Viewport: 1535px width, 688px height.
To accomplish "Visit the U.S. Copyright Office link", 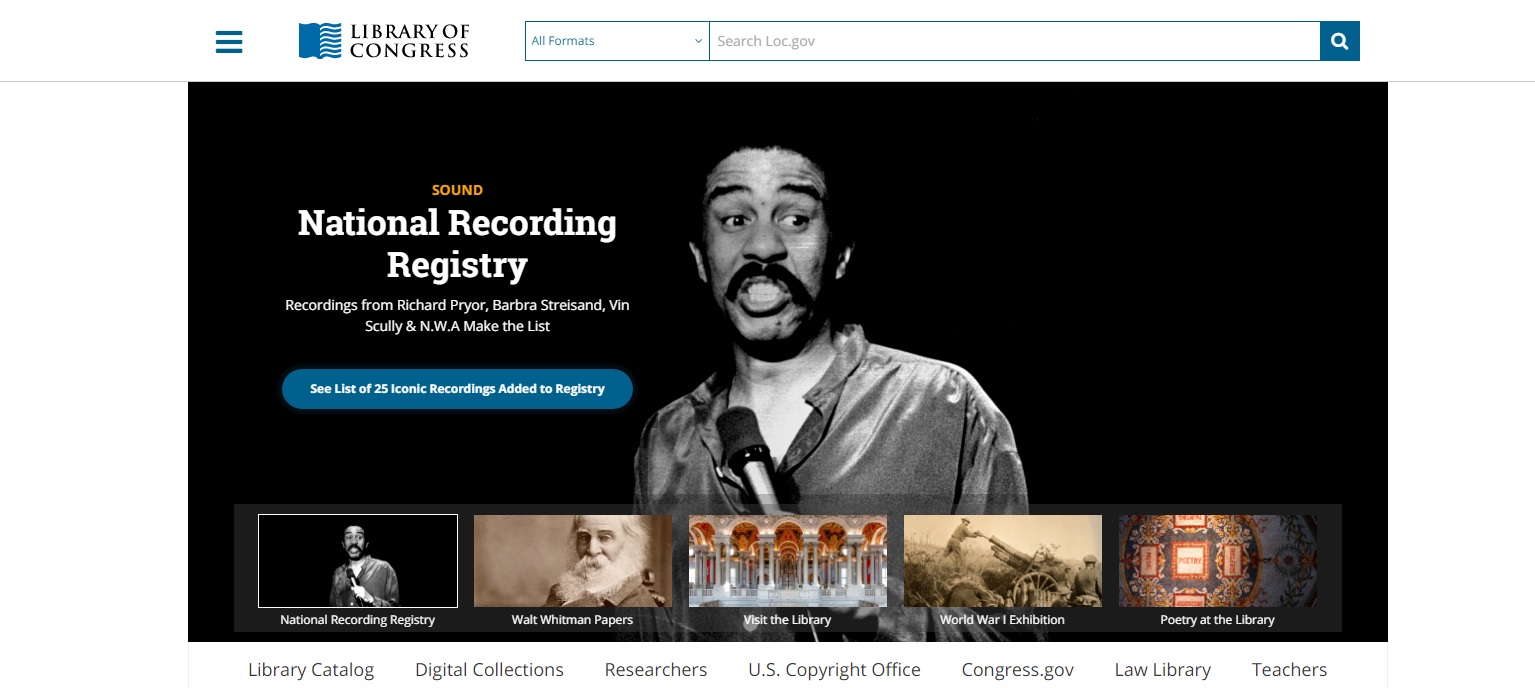I will tap(834, 670).
